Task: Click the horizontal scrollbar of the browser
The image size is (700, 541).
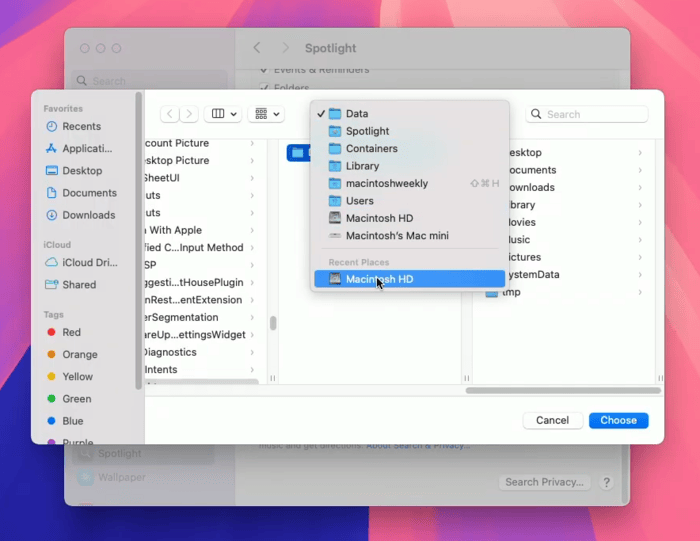Action: [563, 391]
